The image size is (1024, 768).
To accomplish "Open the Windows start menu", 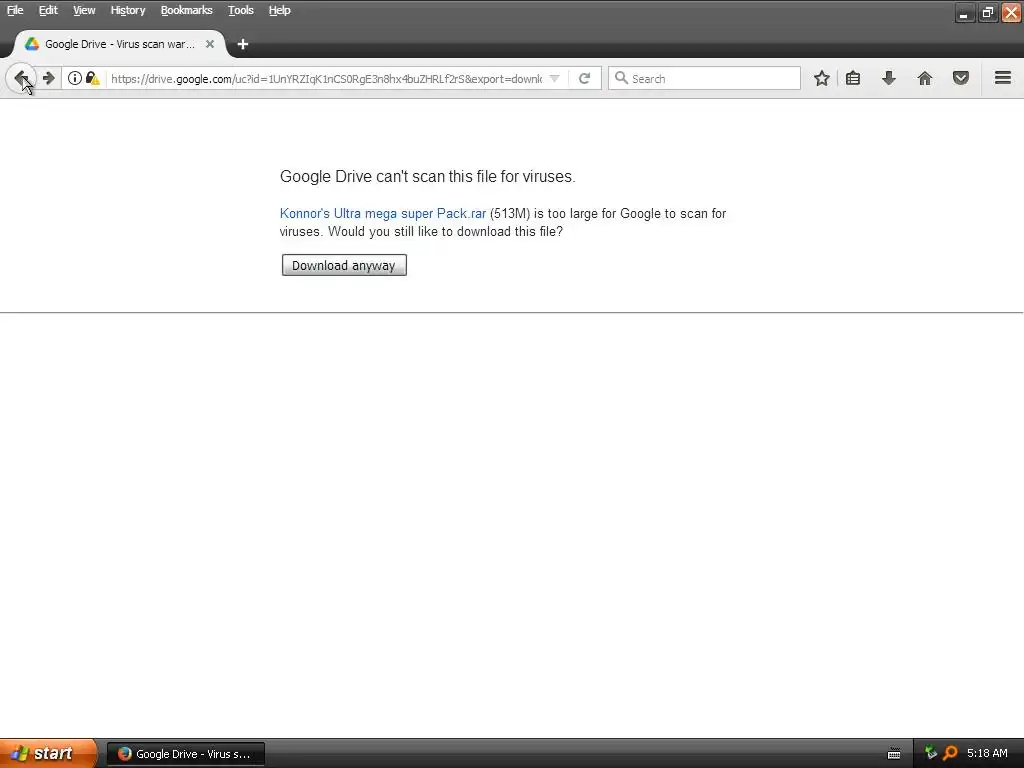I will (48, 753).
